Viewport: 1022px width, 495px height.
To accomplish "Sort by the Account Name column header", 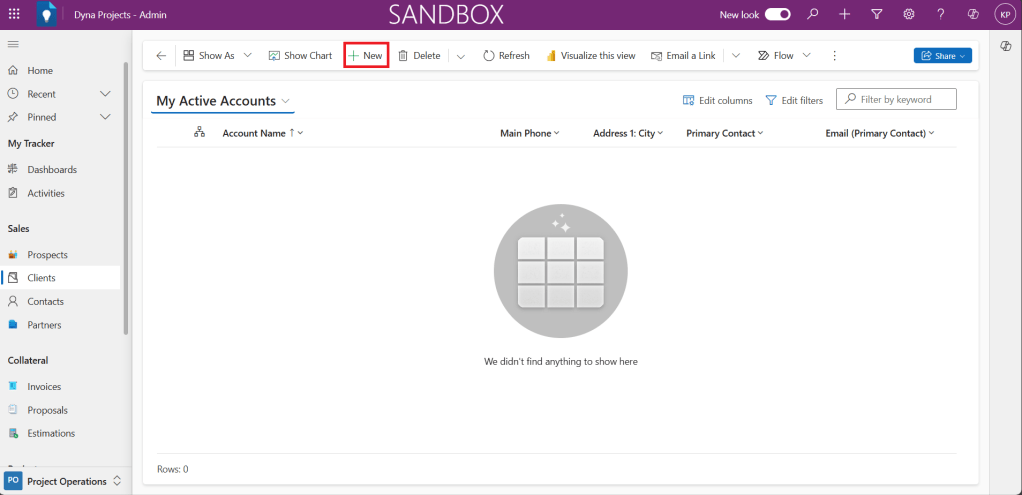I will coord(254,133).
